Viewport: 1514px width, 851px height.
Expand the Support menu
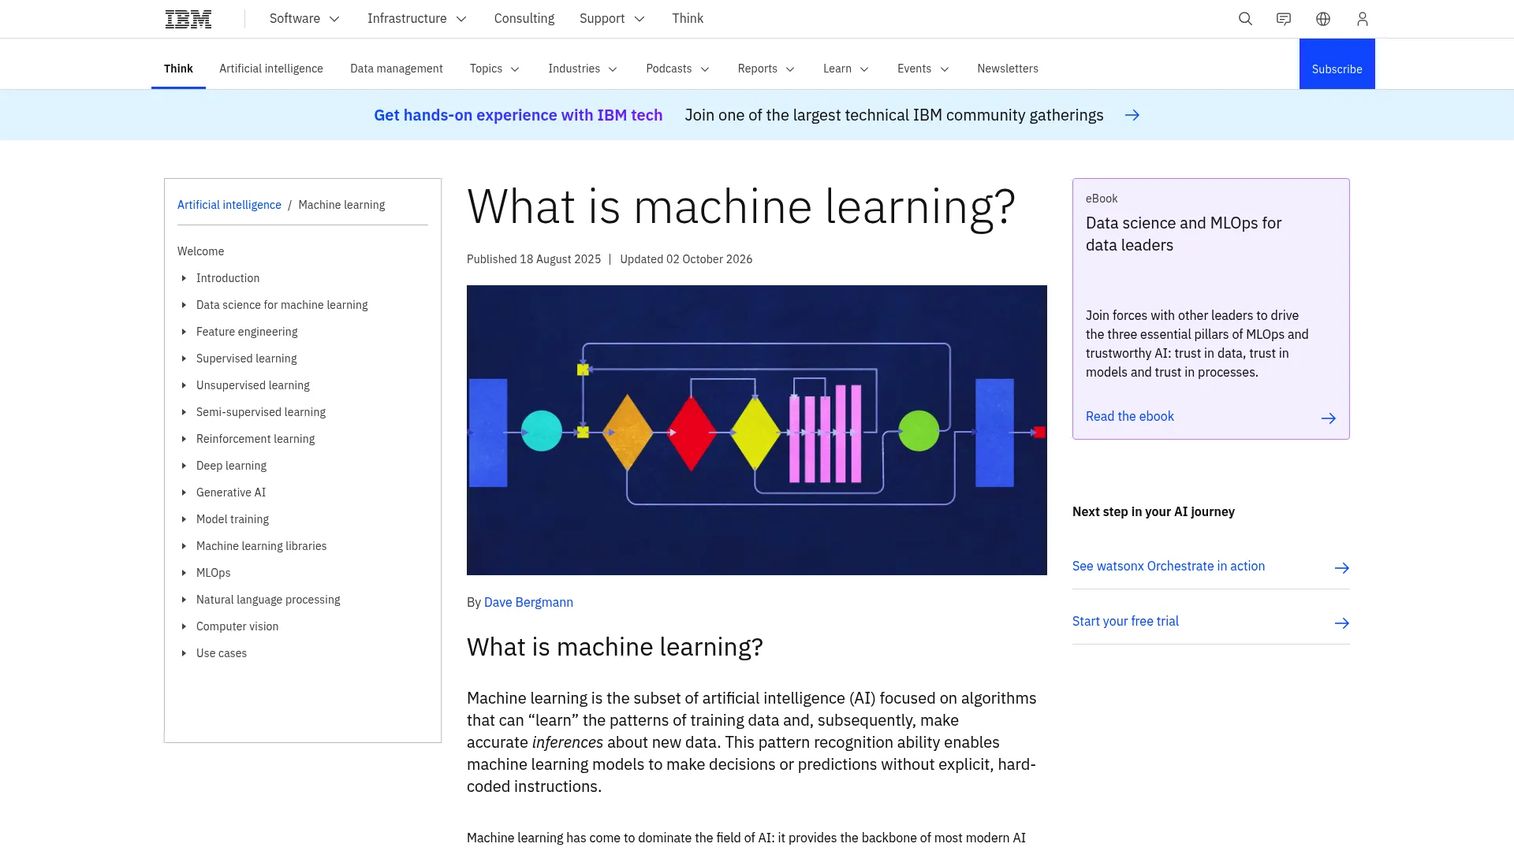[612, 18]
